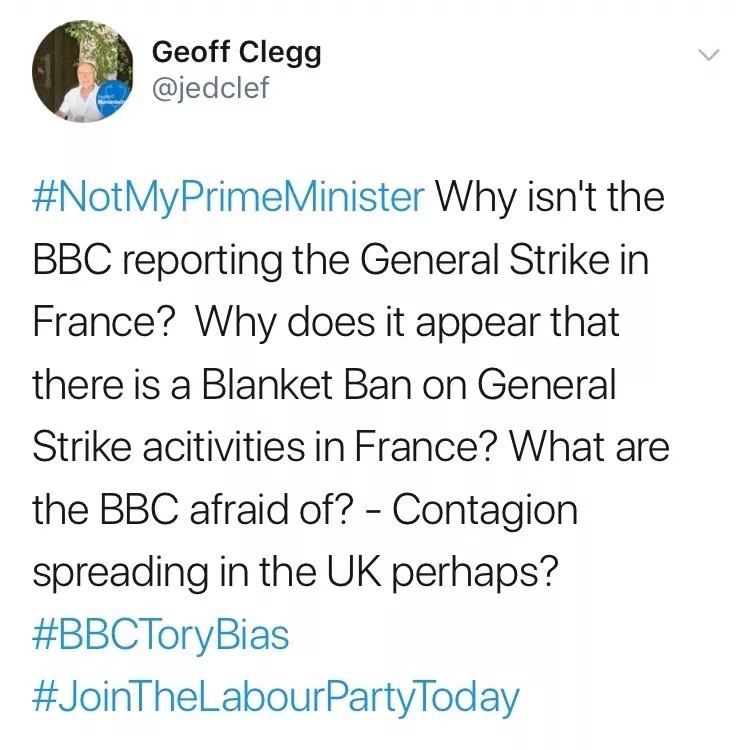Click the blue badge on the avatar
This screenshot has width=750, height=750.
click(113, 99)
